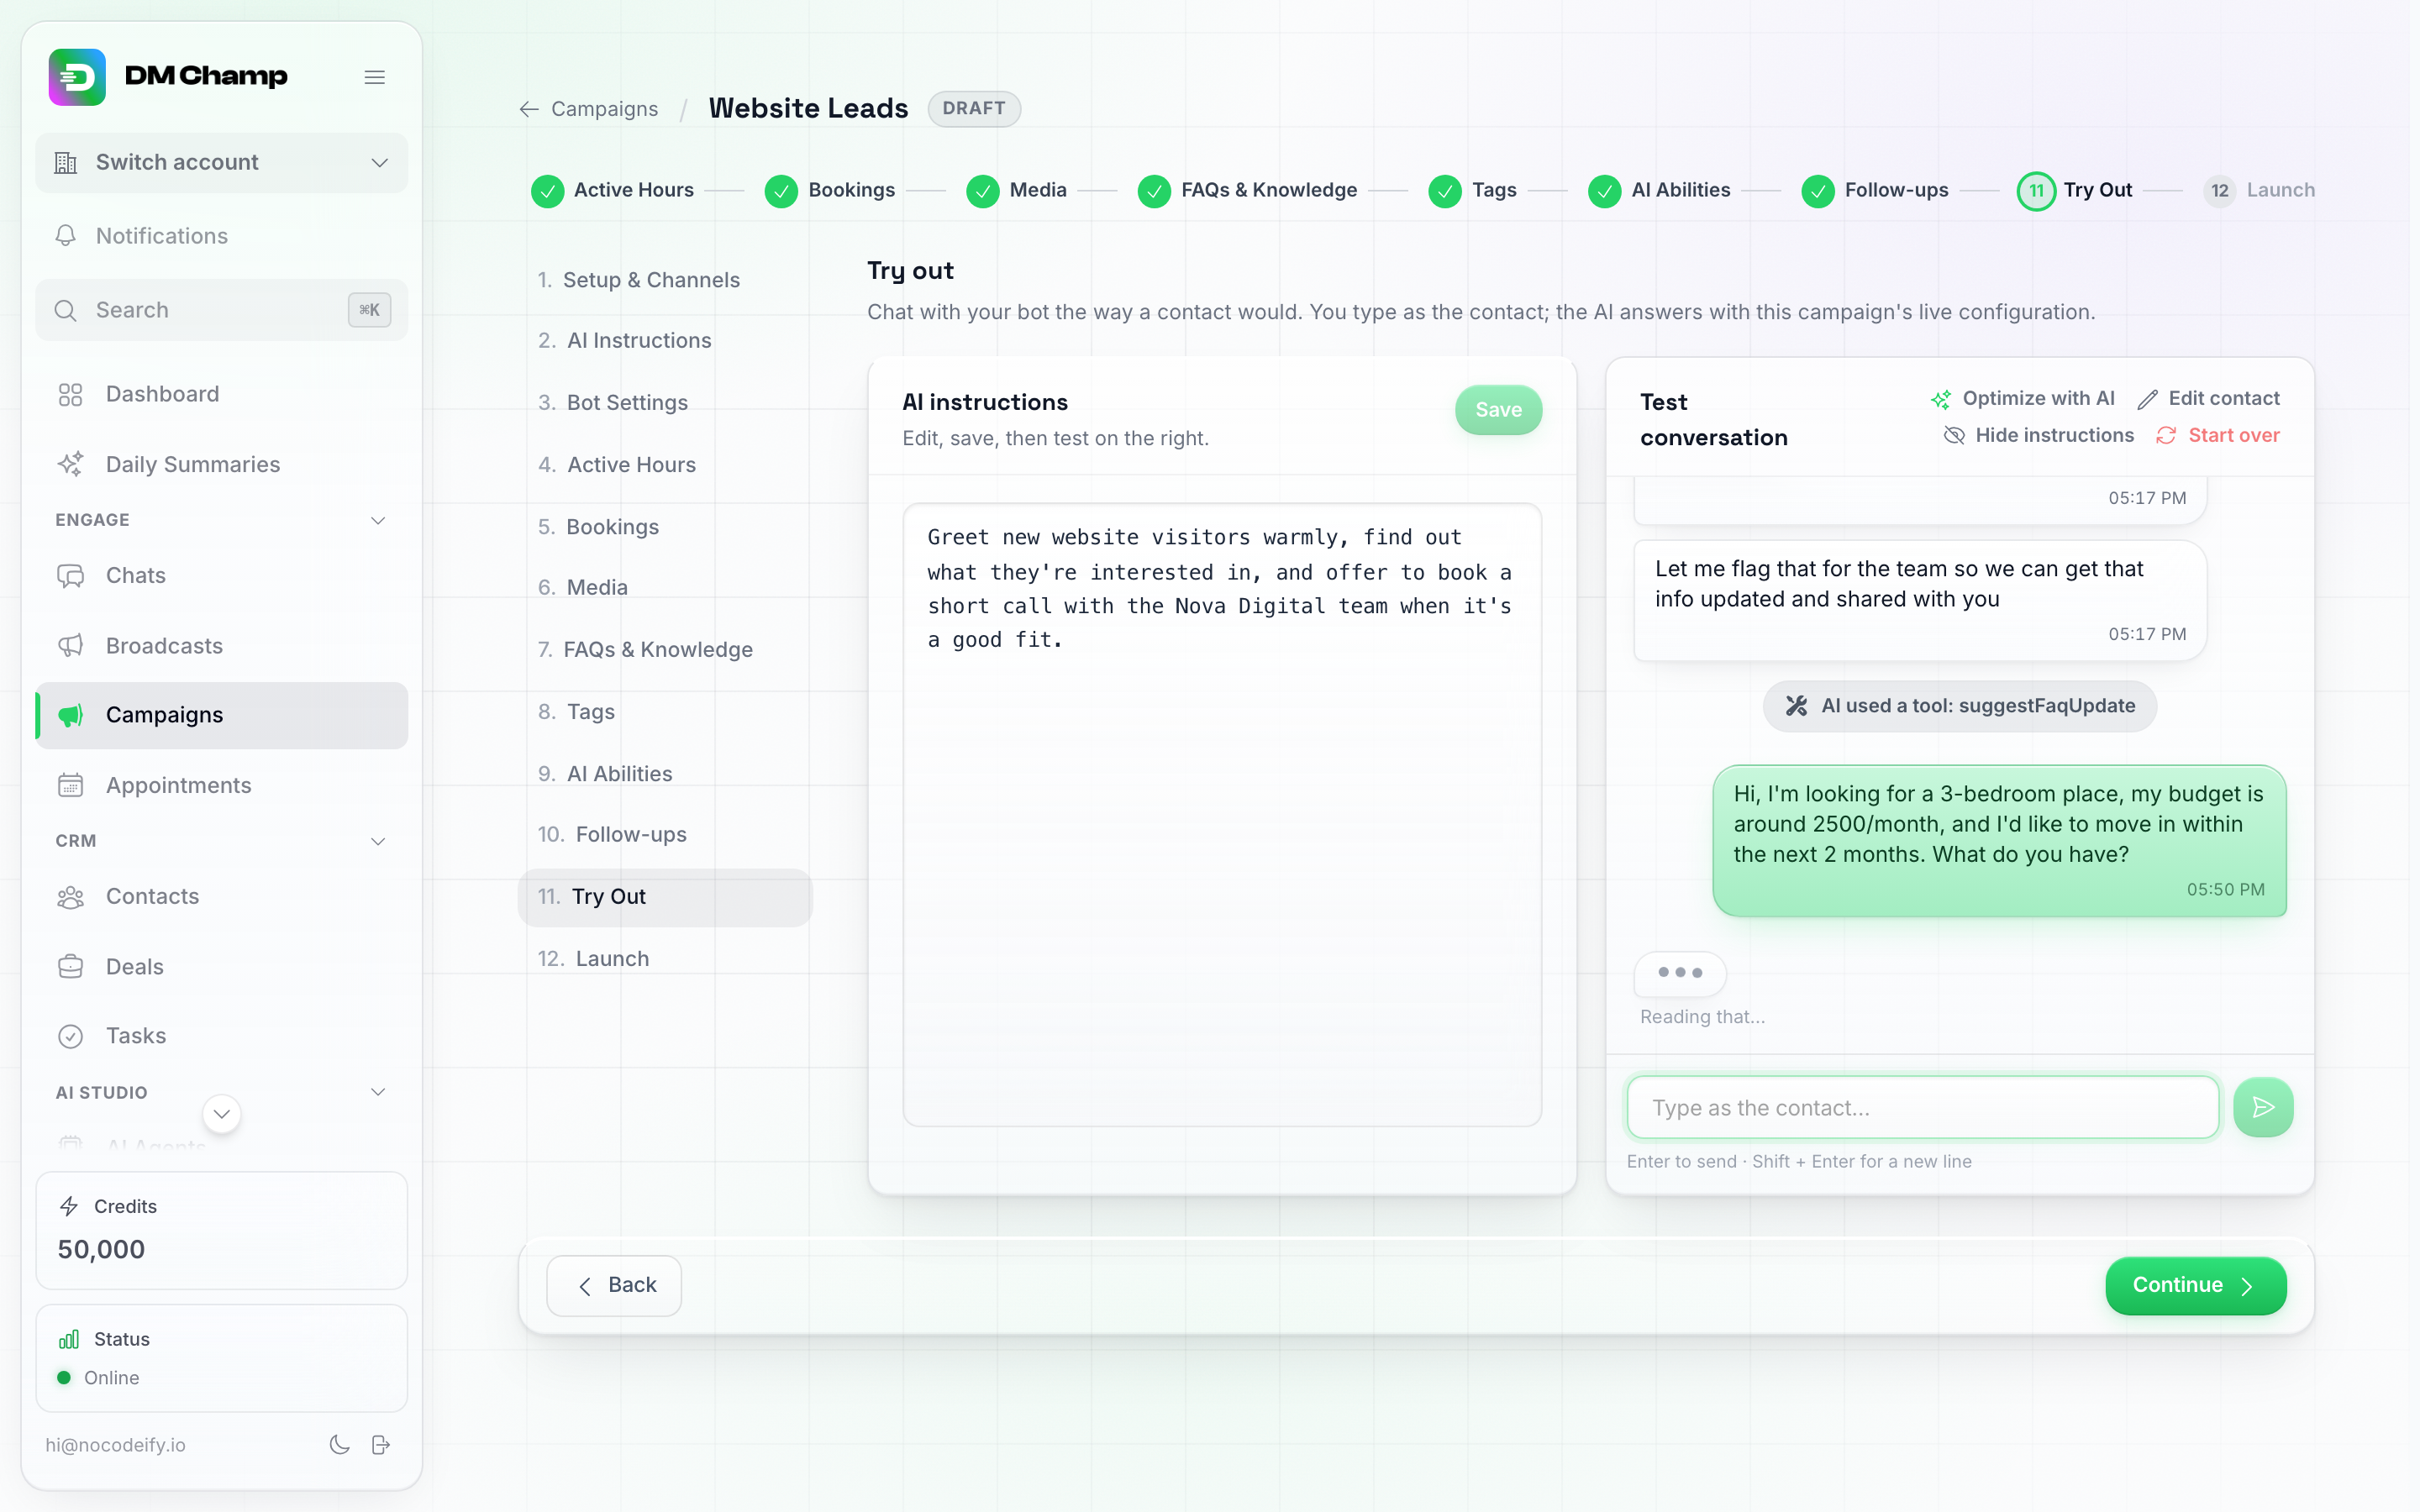Select the Try Out step 11 in stepper

pos(2075,190)
